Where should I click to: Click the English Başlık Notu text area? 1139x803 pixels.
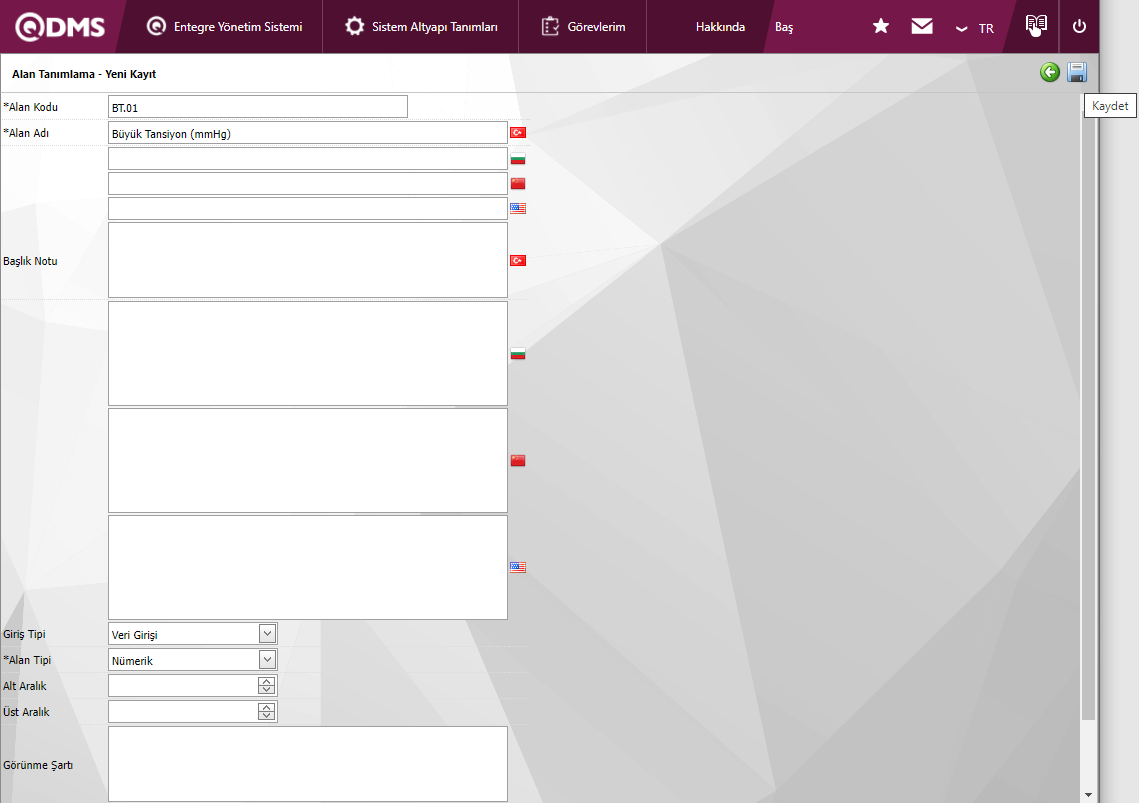pyautogui.click(x=308, y=568)
